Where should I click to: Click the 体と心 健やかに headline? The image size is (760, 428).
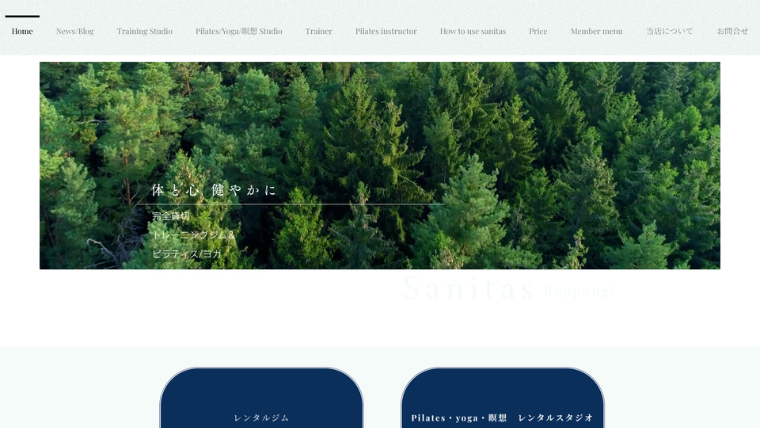click(214, 190)
